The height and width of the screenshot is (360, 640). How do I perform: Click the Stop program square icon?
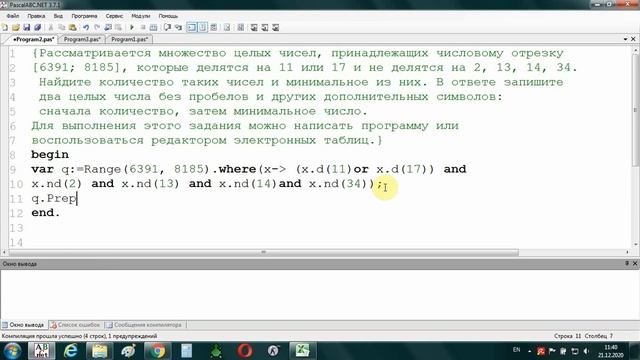click(x=143, y=27)
